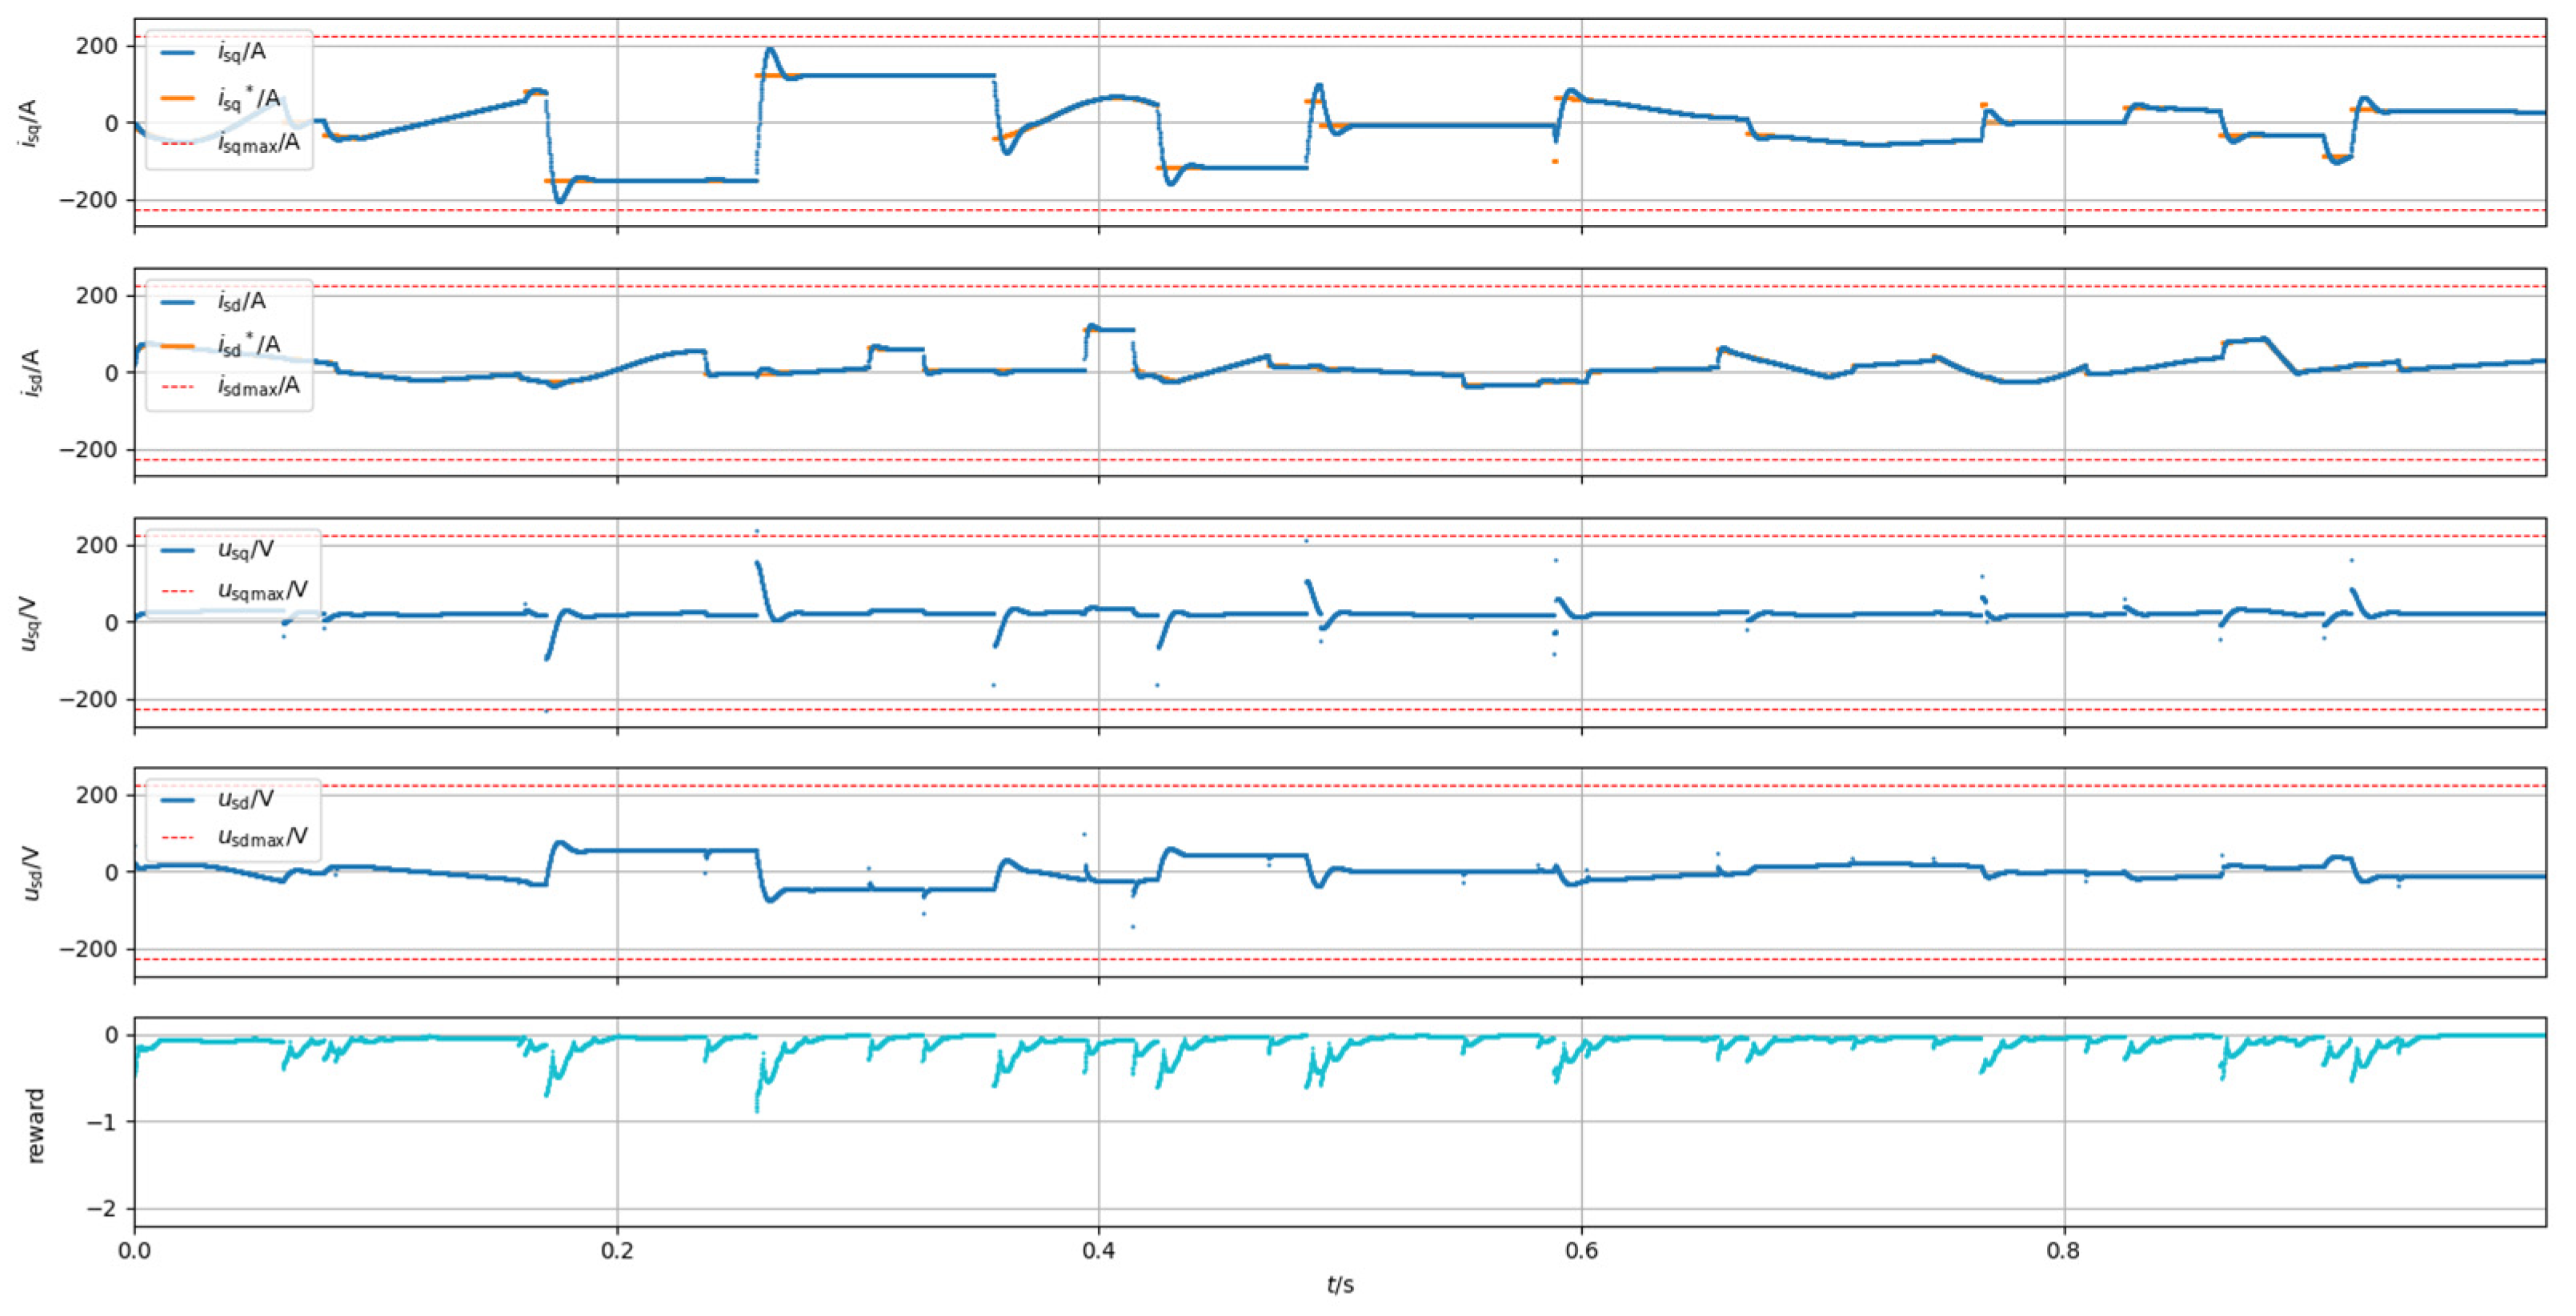Click the i_sqmax/A legend label

pos(259,143)
